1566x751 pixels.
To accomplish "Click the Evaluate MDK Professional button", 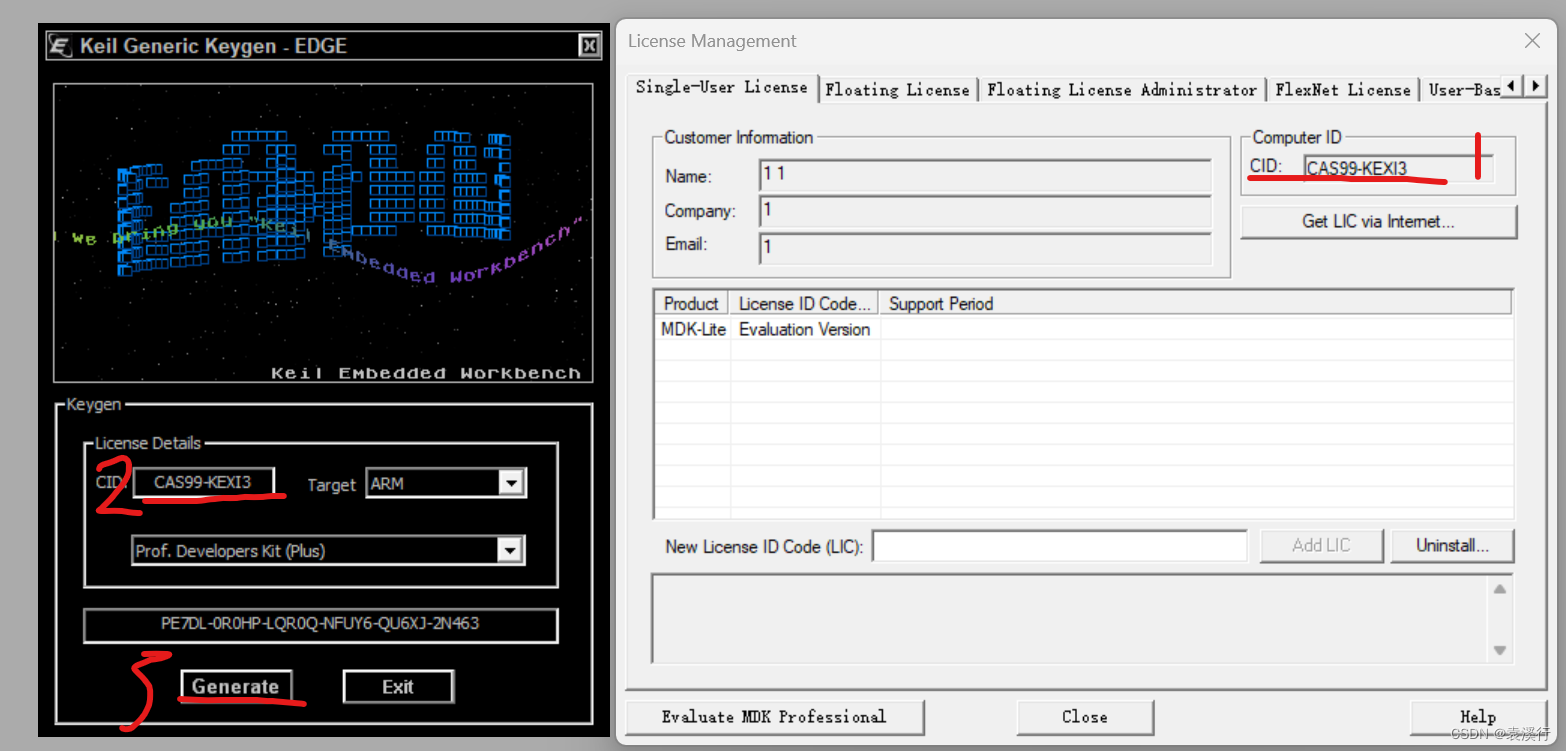I will (775, 717).
